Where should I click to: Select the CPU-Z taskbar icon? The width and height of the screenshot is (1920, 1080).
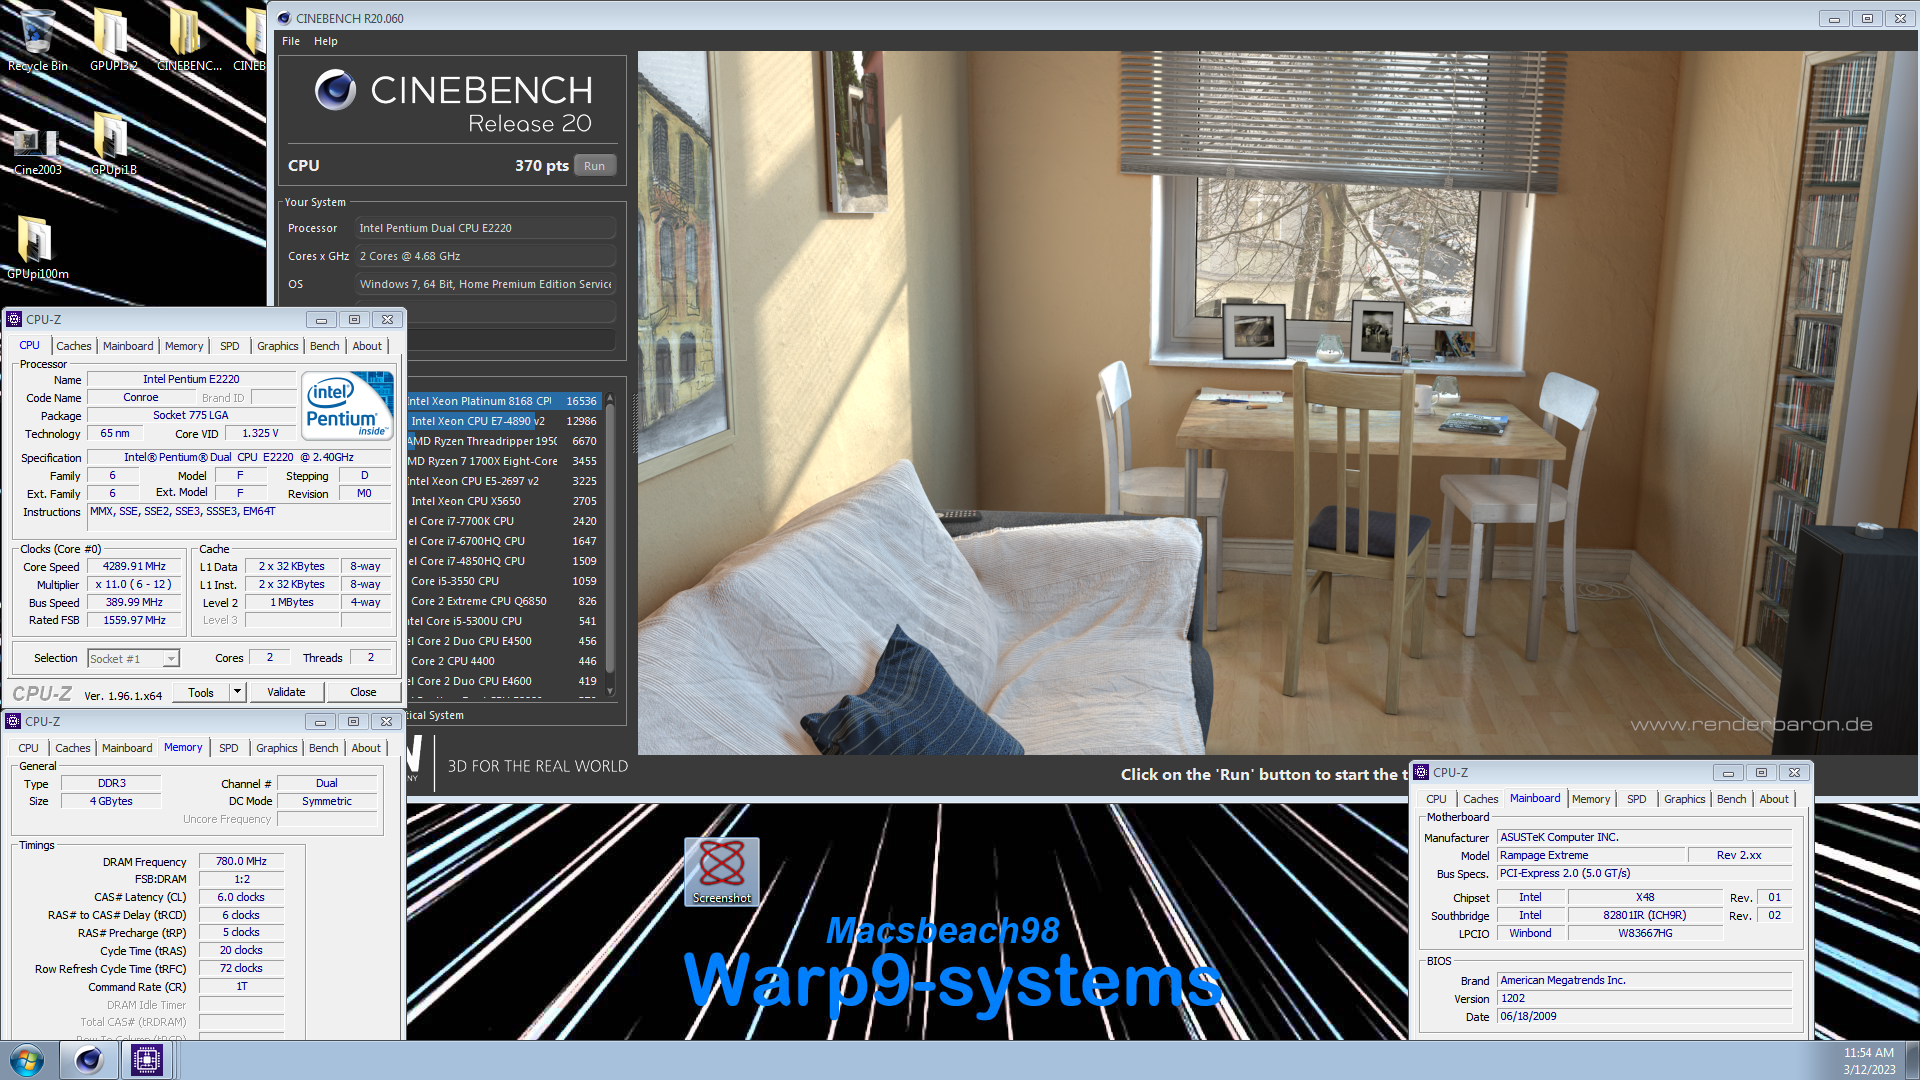tap(146, 1060)
